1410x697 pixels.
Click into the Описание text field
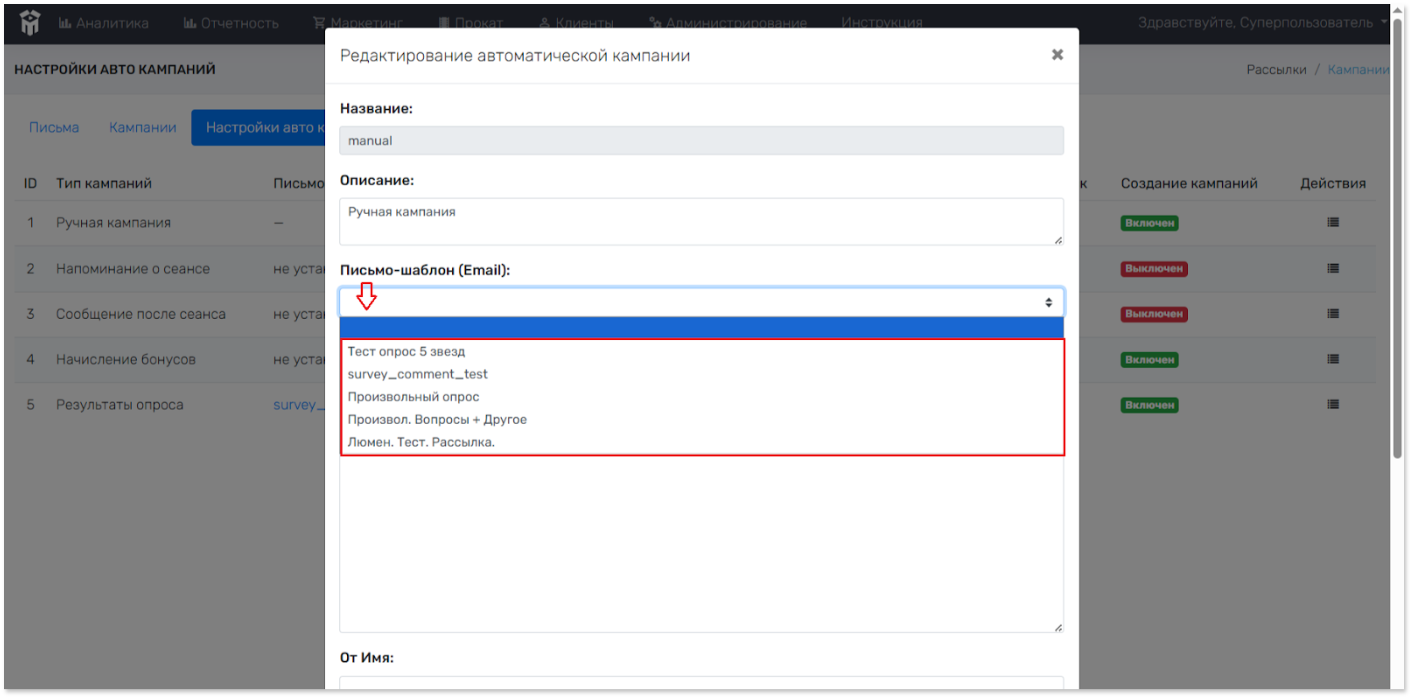(700, 221)
